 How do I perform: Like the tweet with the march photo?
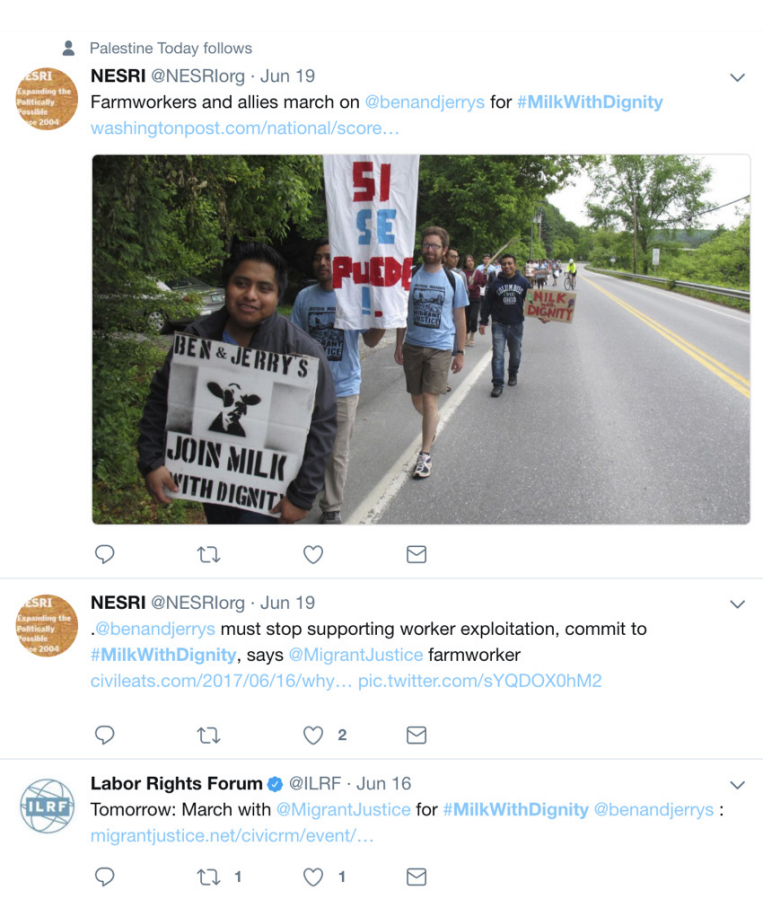[313, 554]
